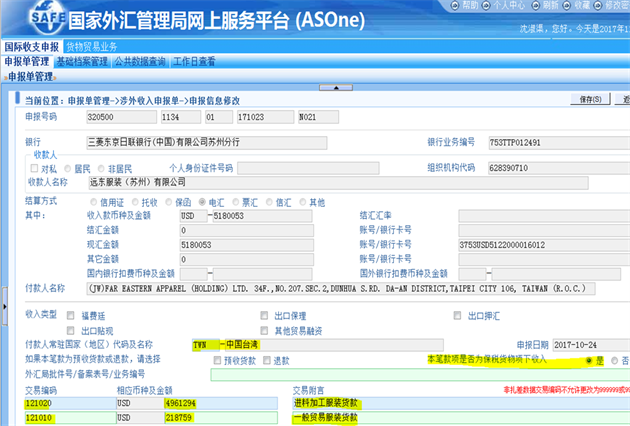
Task: Open the 基础档案管理 menu
Action: pos(82,62)
